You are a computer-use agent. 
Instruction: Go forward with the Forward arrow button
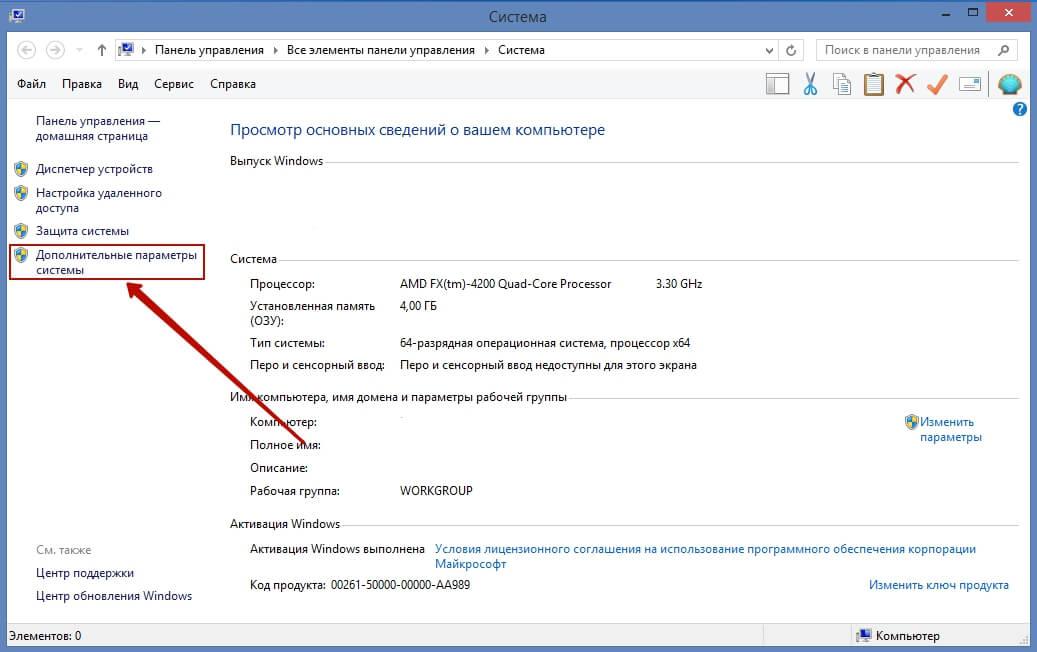(55, 50)
